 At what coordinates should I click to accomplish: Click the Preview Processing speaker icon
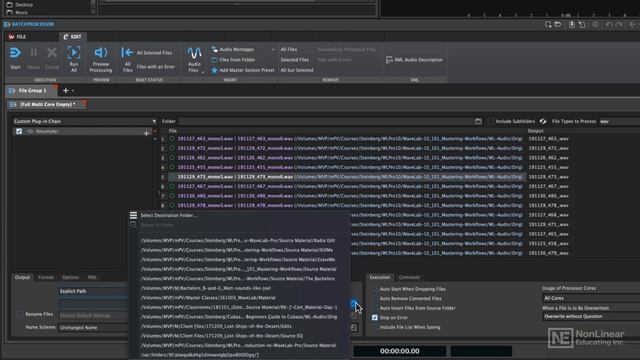click(101, 53)
